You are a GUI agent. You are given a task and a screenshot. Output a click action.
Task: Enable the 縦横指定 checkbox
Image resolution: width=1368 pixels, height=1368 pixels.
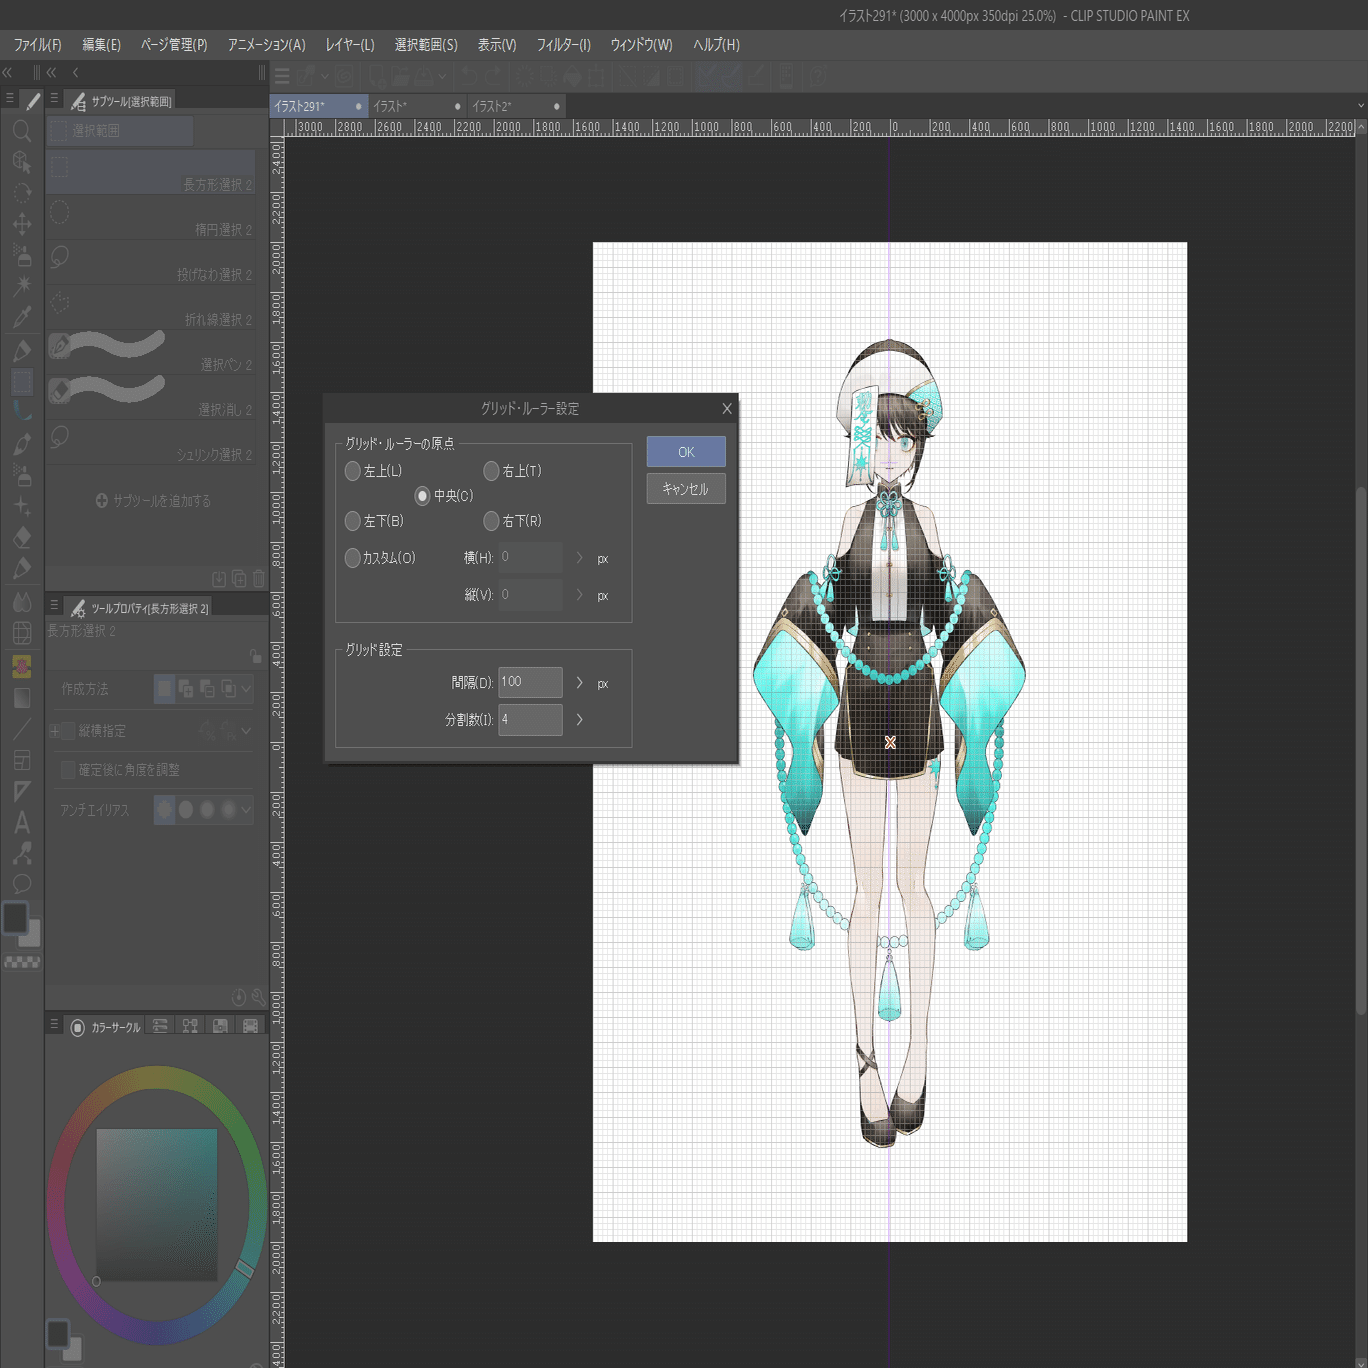click(x=68, y=731)
